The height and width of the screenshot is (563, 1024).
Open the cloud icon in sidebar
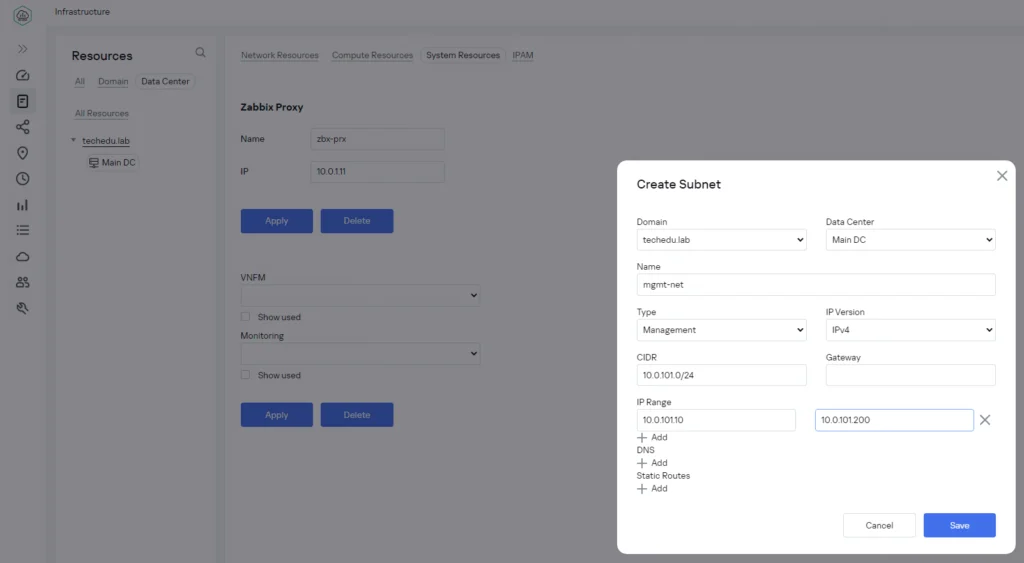(x=22, y=257)
